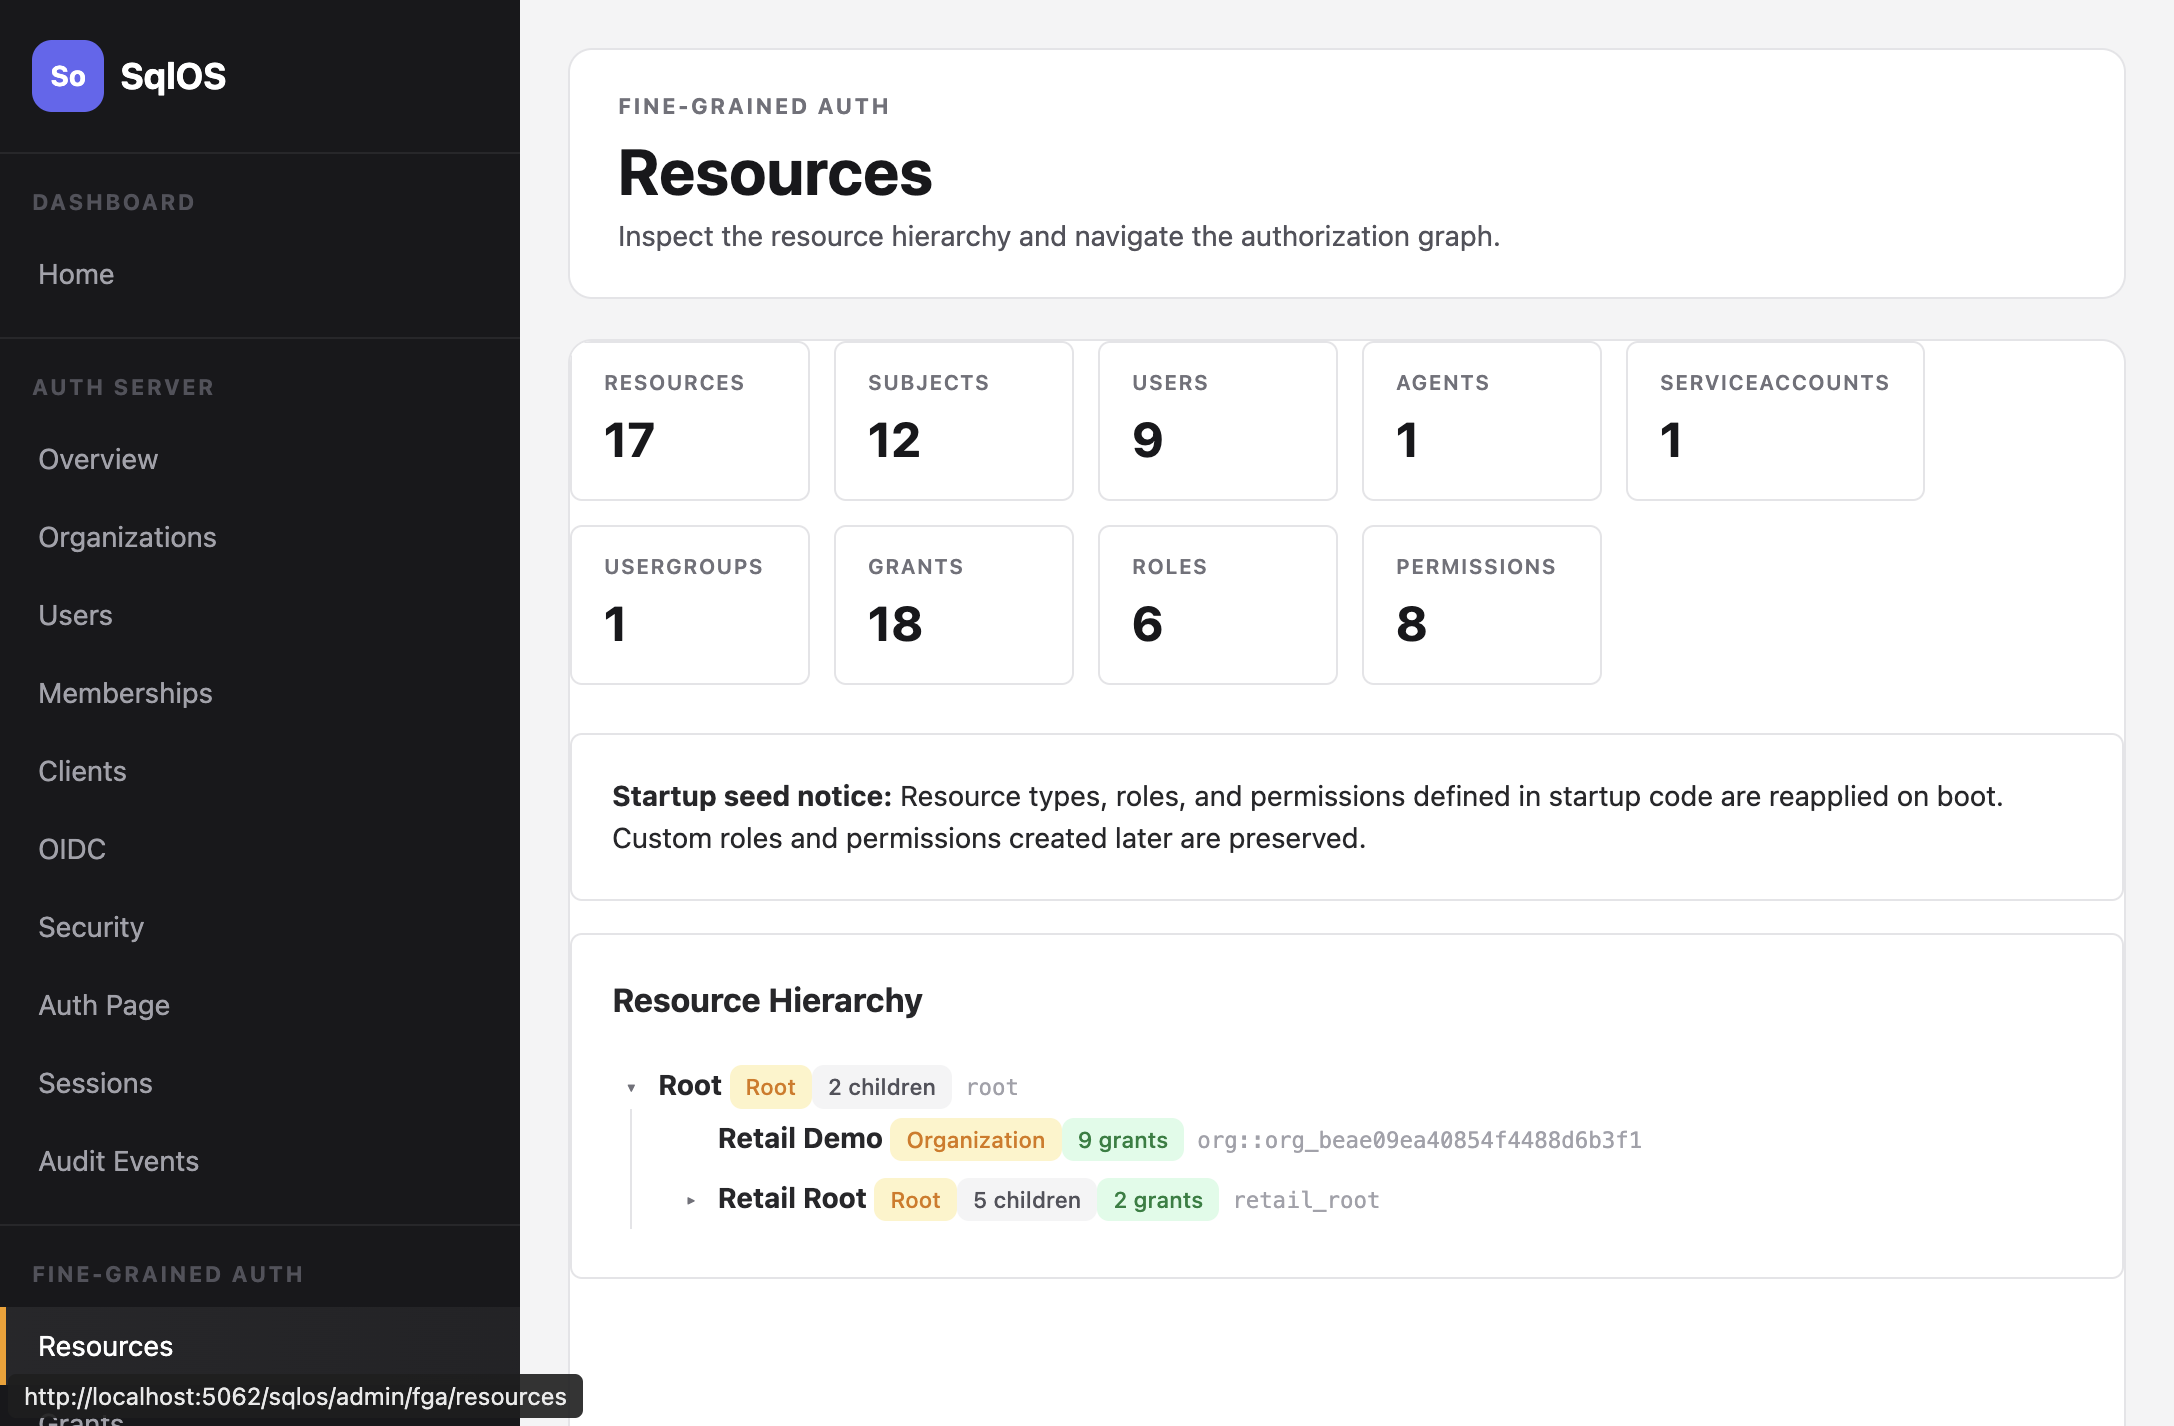This screenshot has height=1426, width=2174.
Task: Open the Retail Demo resource
Action: point(799,1139)
